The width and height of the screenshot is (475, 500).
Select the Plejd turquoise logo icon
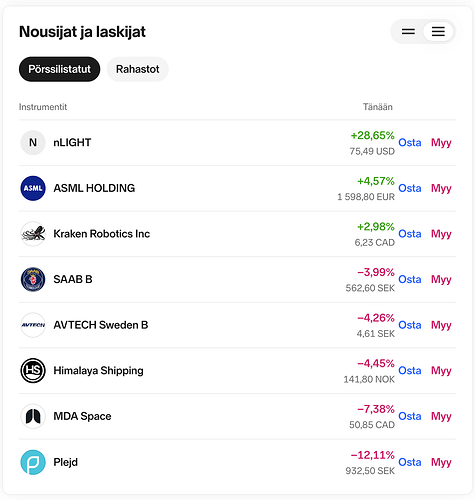(33, 462)
